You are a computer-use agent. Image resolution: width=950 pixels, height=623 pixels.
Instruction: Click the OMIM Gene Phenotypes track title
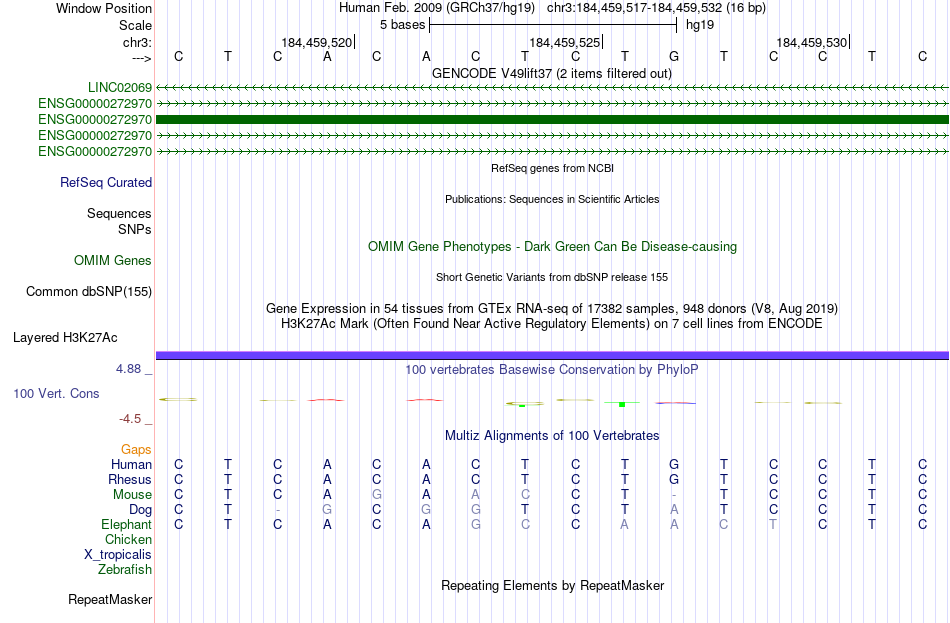click(552, 247)
